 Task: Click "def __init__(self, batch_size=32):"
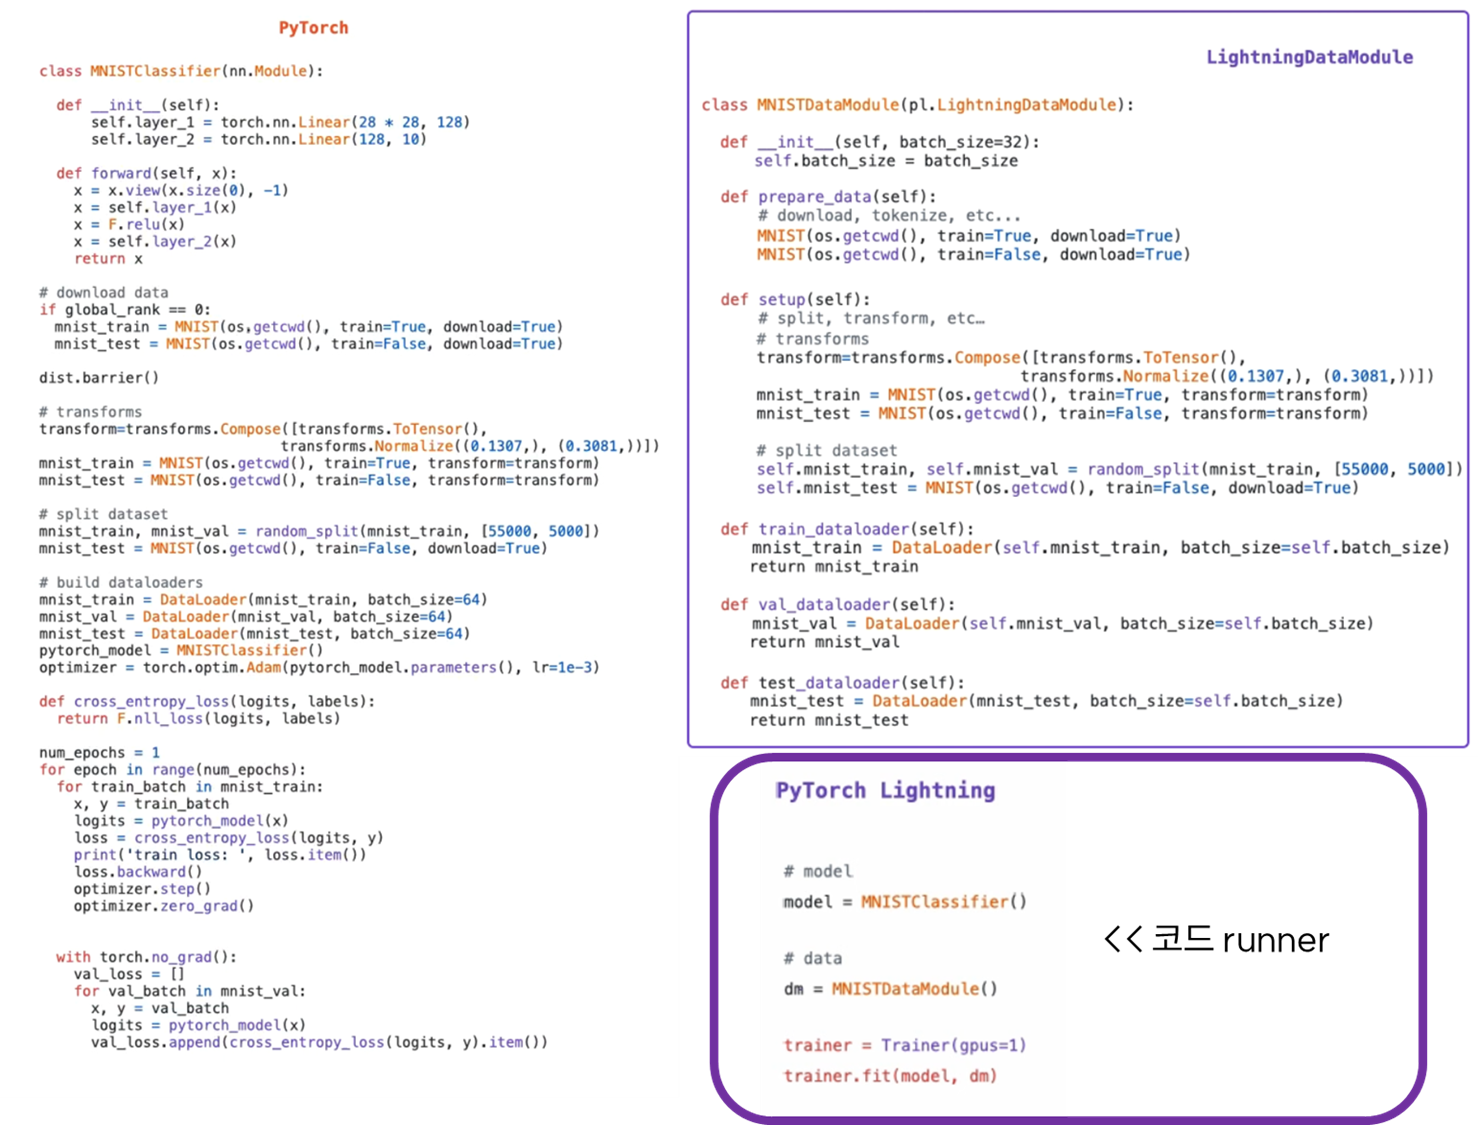pyautogui.click(x=880, y=142)
